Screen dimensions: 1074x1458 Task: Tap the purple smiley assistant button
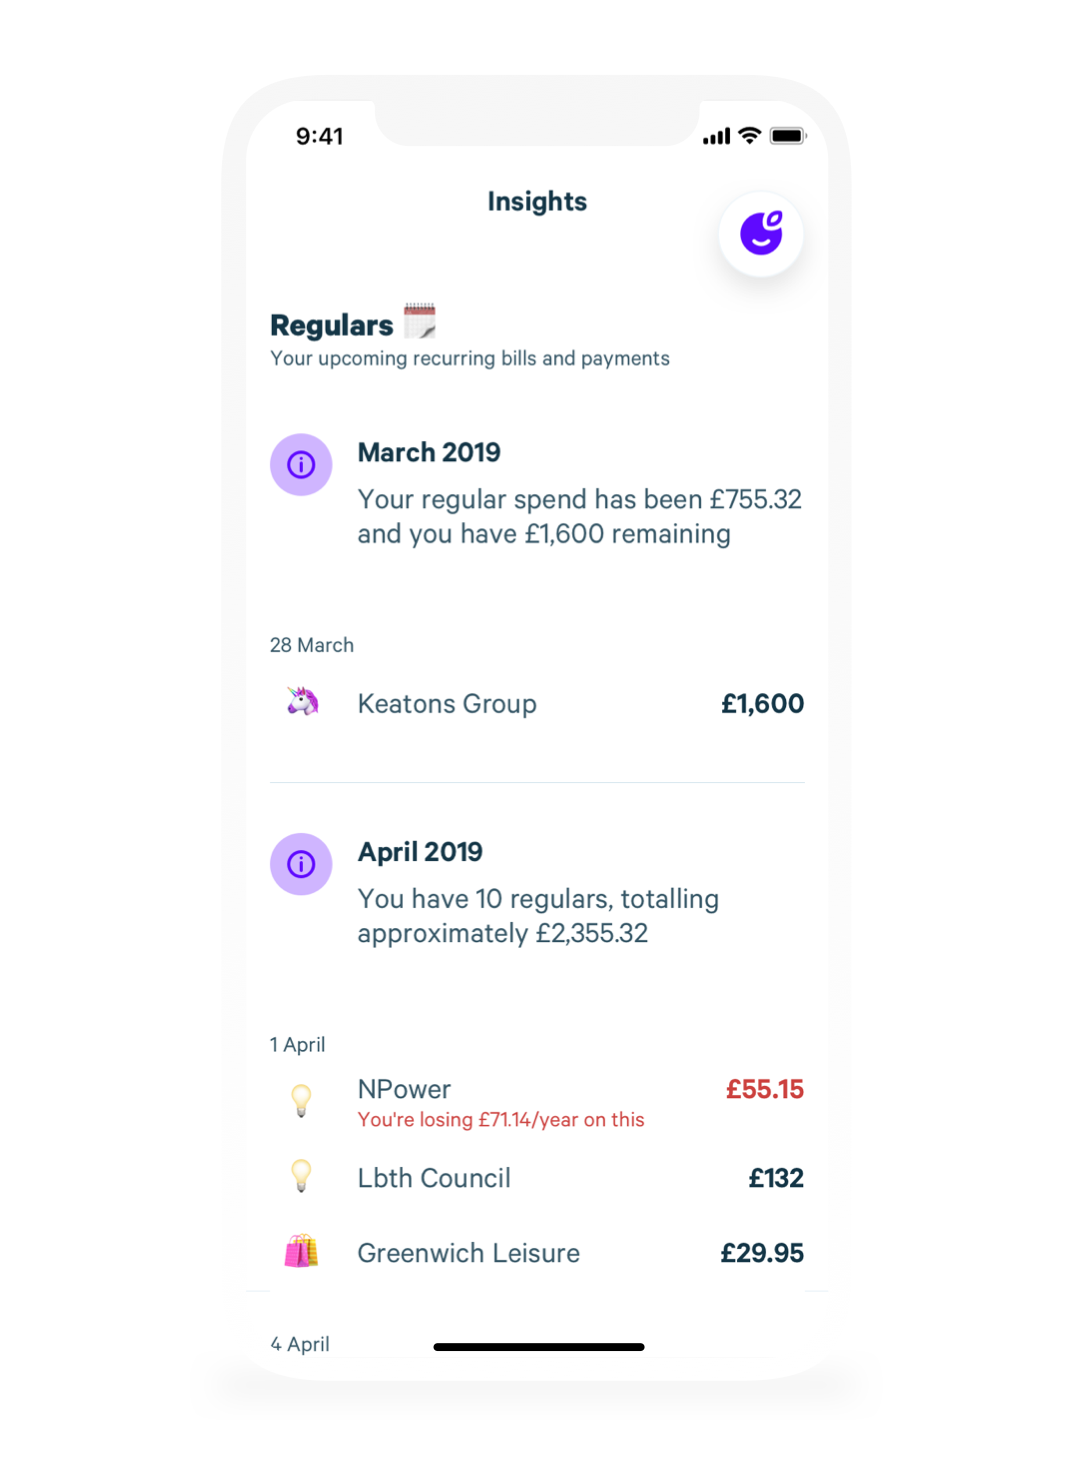761,234
